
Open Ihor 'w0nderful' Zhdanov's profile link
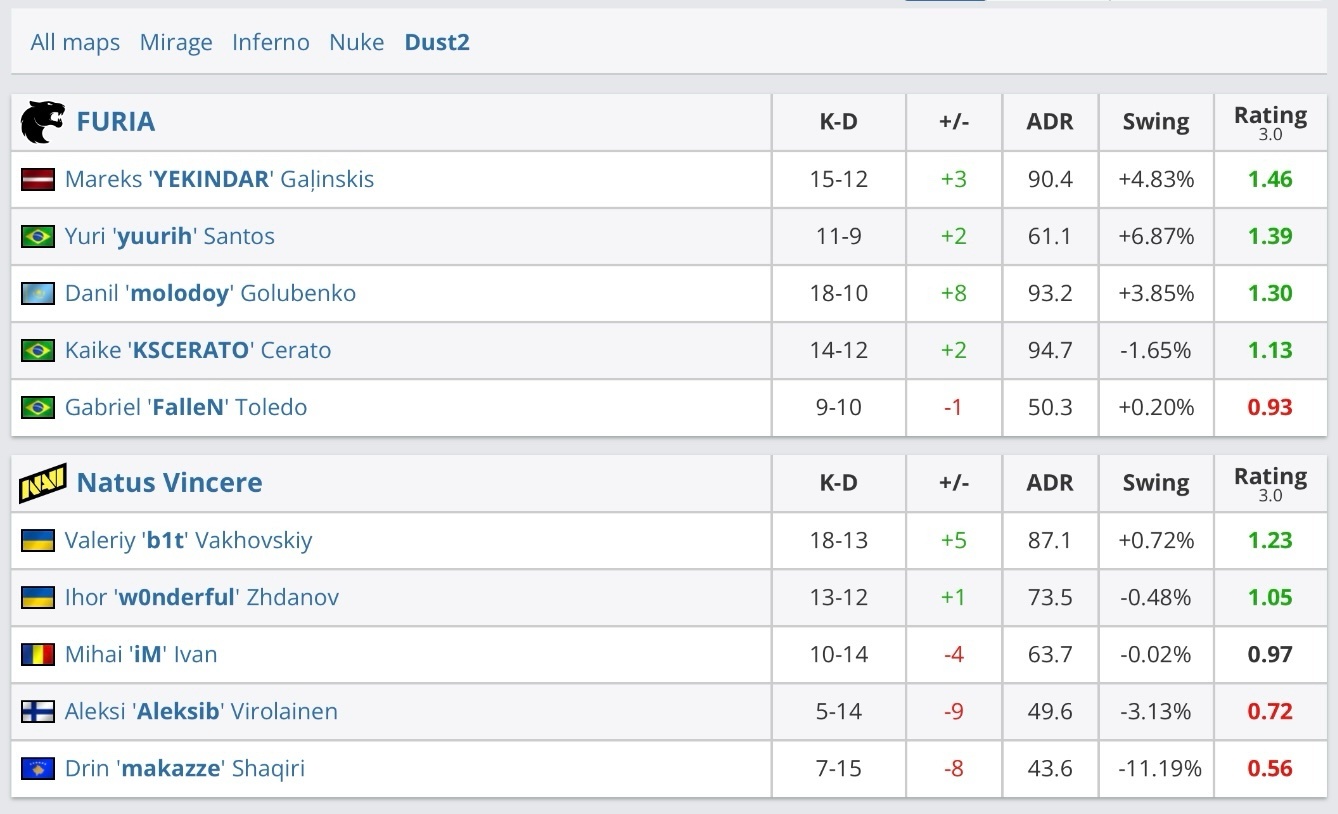pyautogui.click(x=202, y=597)
